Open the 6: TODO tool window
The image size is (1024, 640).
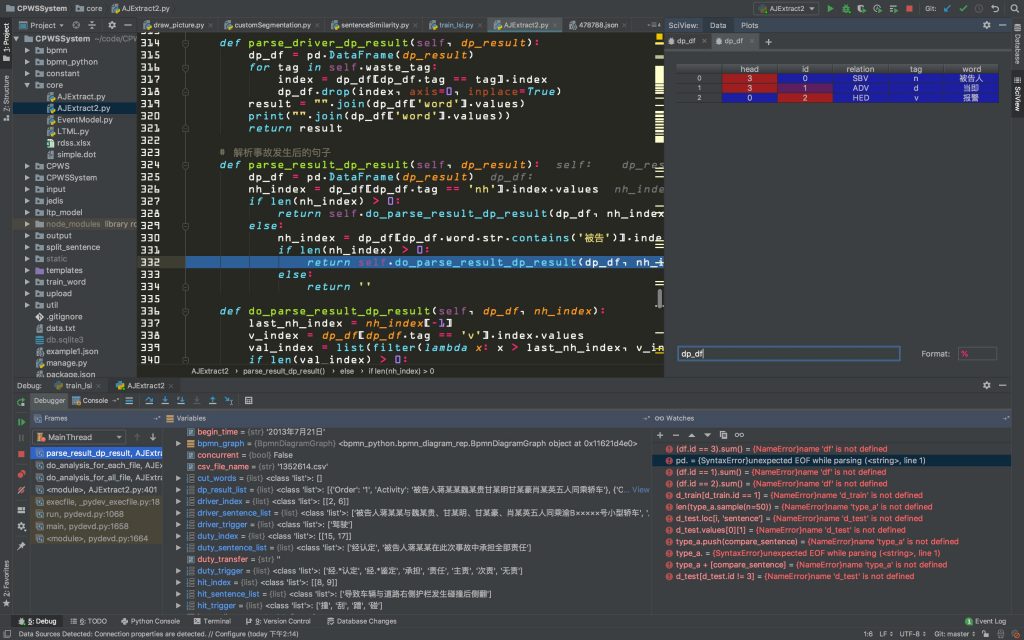click(x=89, y=621)
